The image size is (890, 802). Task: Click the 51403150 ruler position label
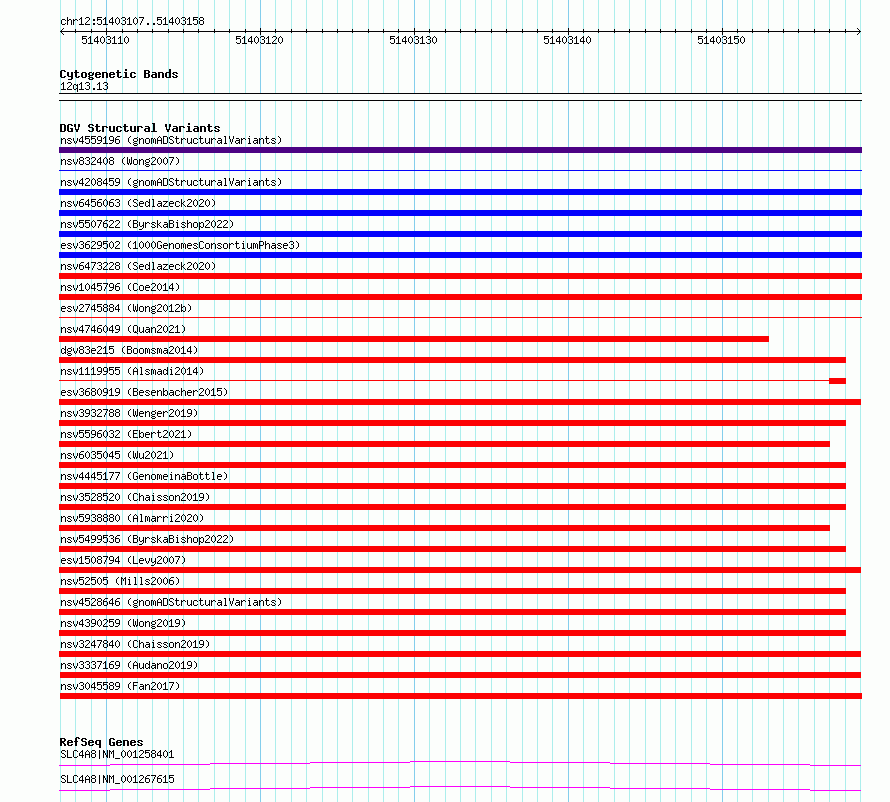(x=721, y=40)
